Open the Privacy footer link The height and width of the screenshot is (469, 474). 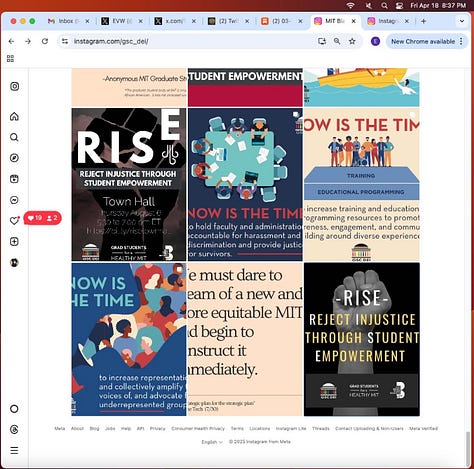[157, 429]
